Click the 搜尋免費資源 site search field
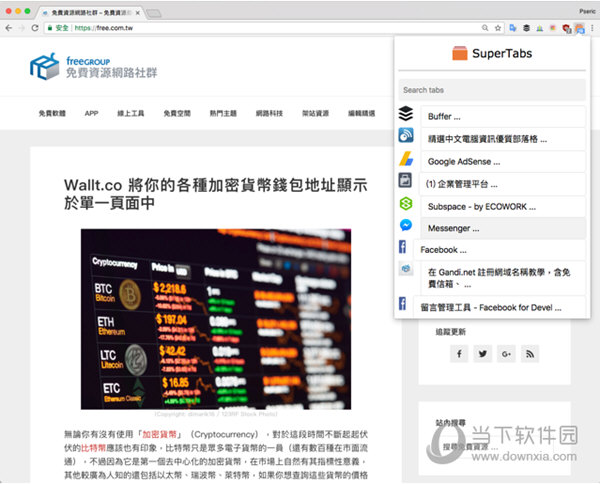 pyautogui.click(x=494, y=447)
